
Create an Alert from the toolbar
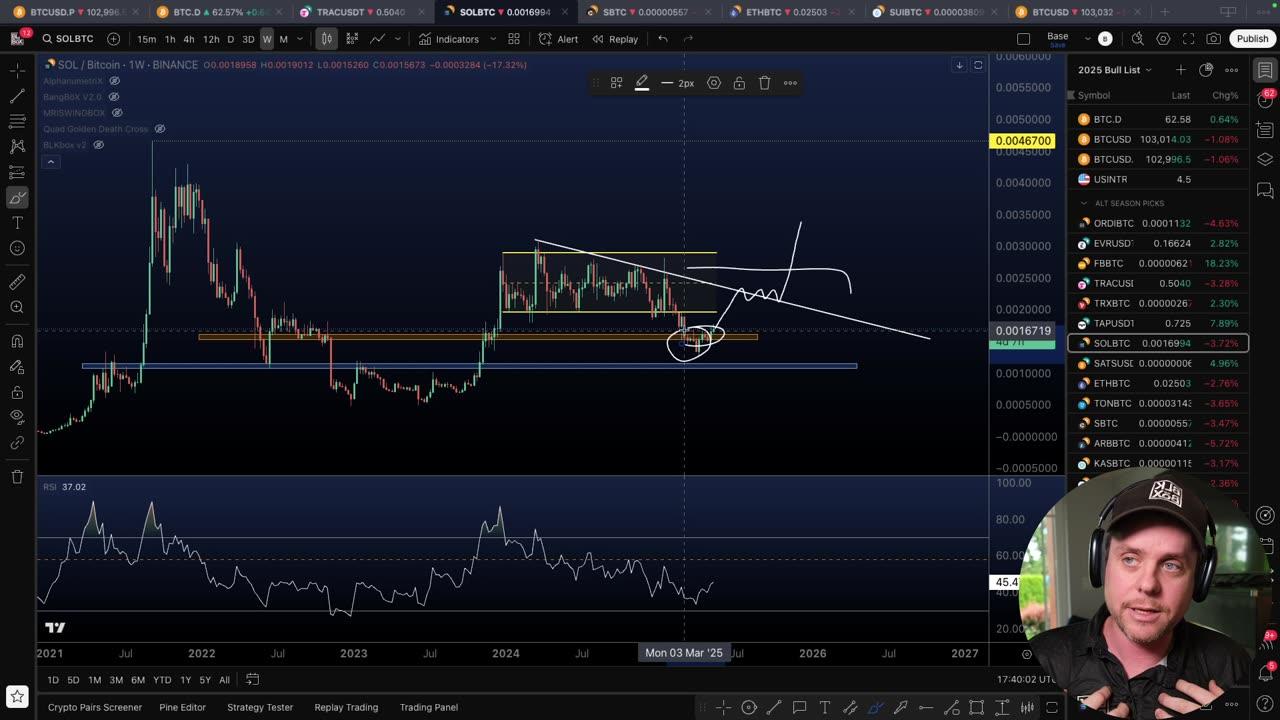pyautogui.click(x=559, y=39)
